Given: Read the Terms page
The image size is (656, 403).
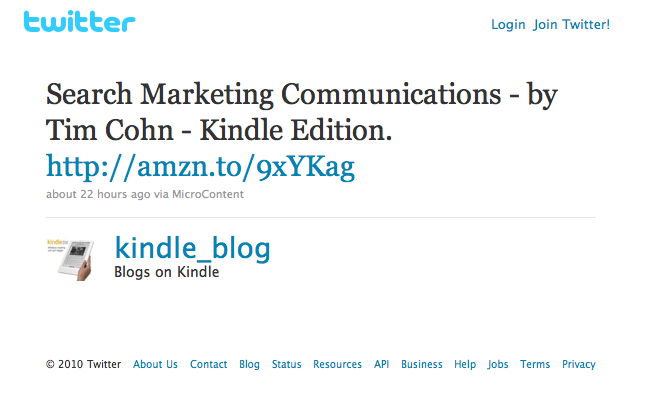Looking at the screenshot, I should click(535, 365).
